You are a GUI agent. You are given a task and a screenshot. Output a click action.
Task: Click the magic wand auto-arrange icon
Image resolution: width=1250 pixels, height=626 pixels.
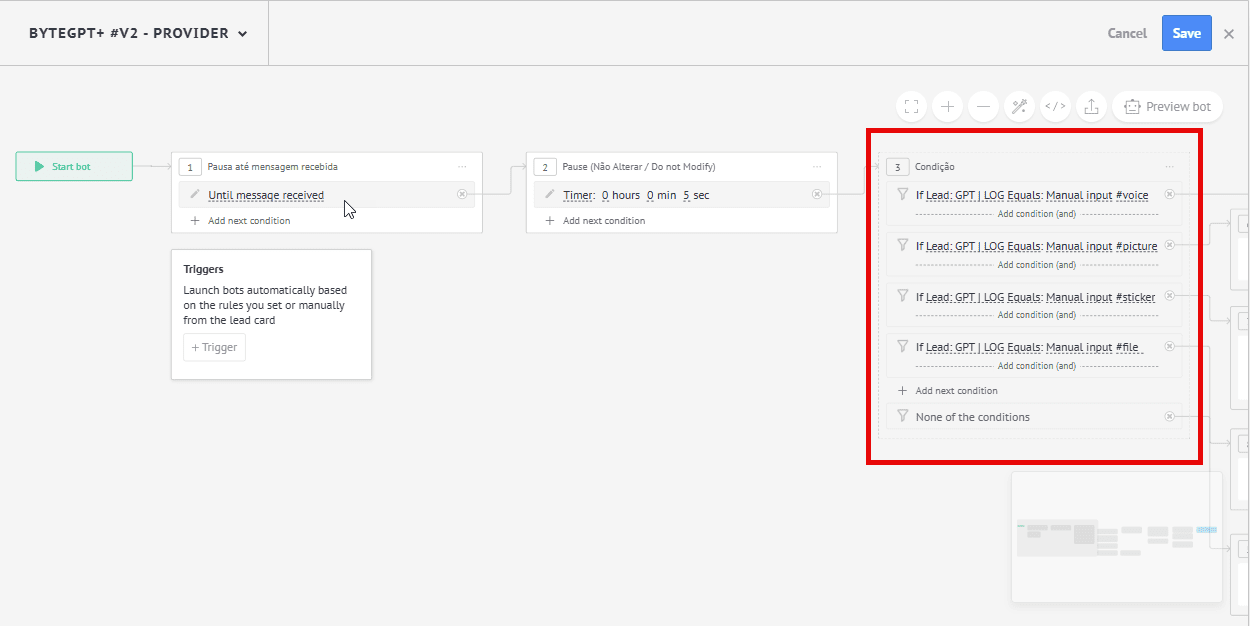(x=1019, y=106)
